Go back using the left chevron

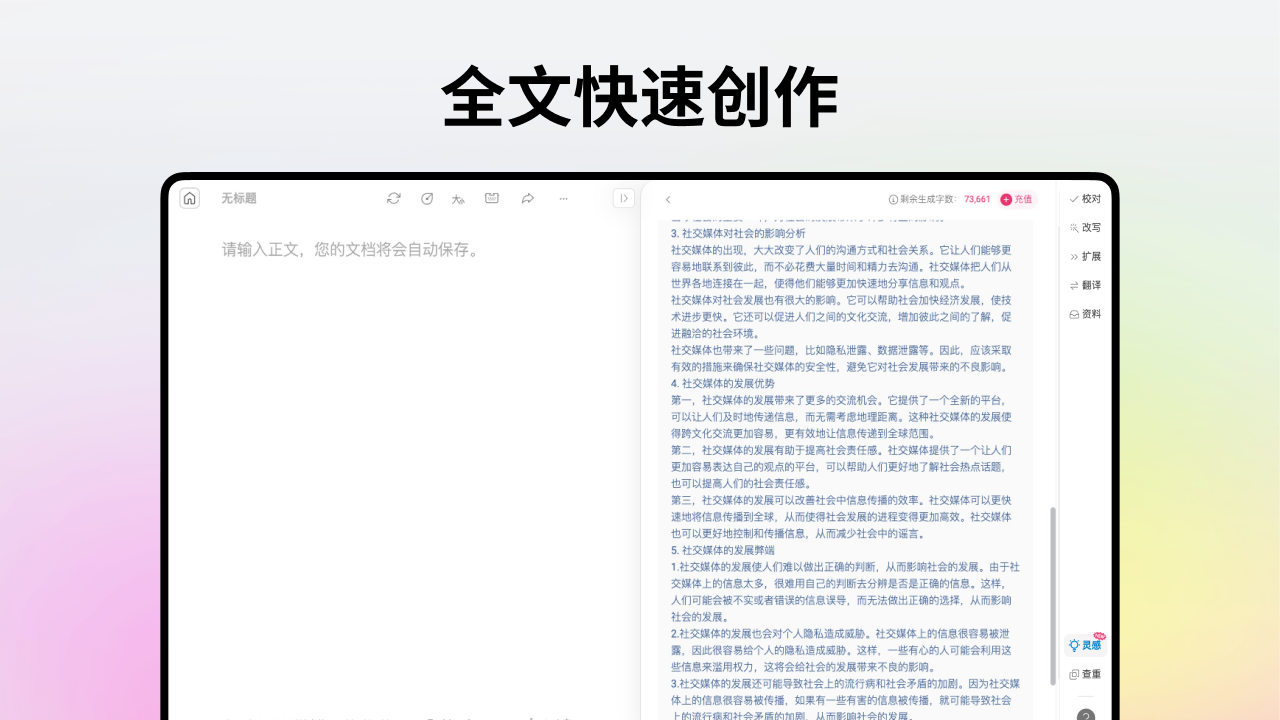[668, 199]
